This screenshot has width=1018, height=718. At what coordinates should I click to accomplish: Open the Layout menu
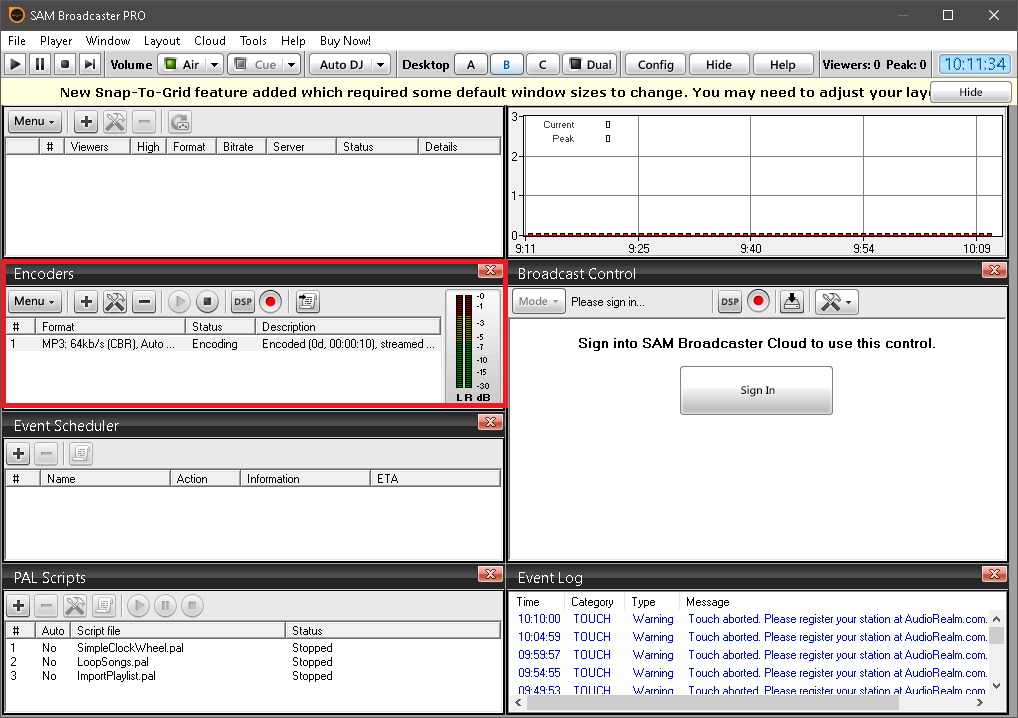(162, 41)
